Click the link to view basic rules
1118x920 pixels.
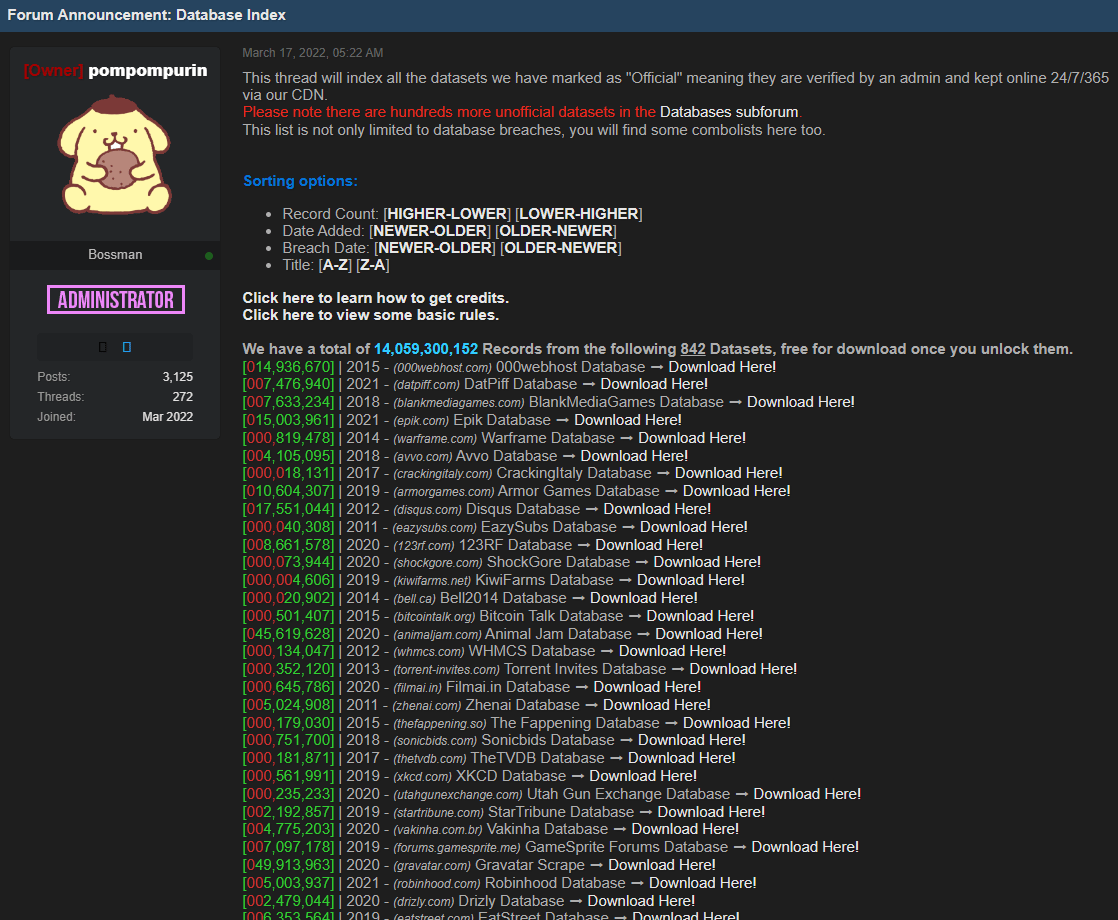[370, 315]
